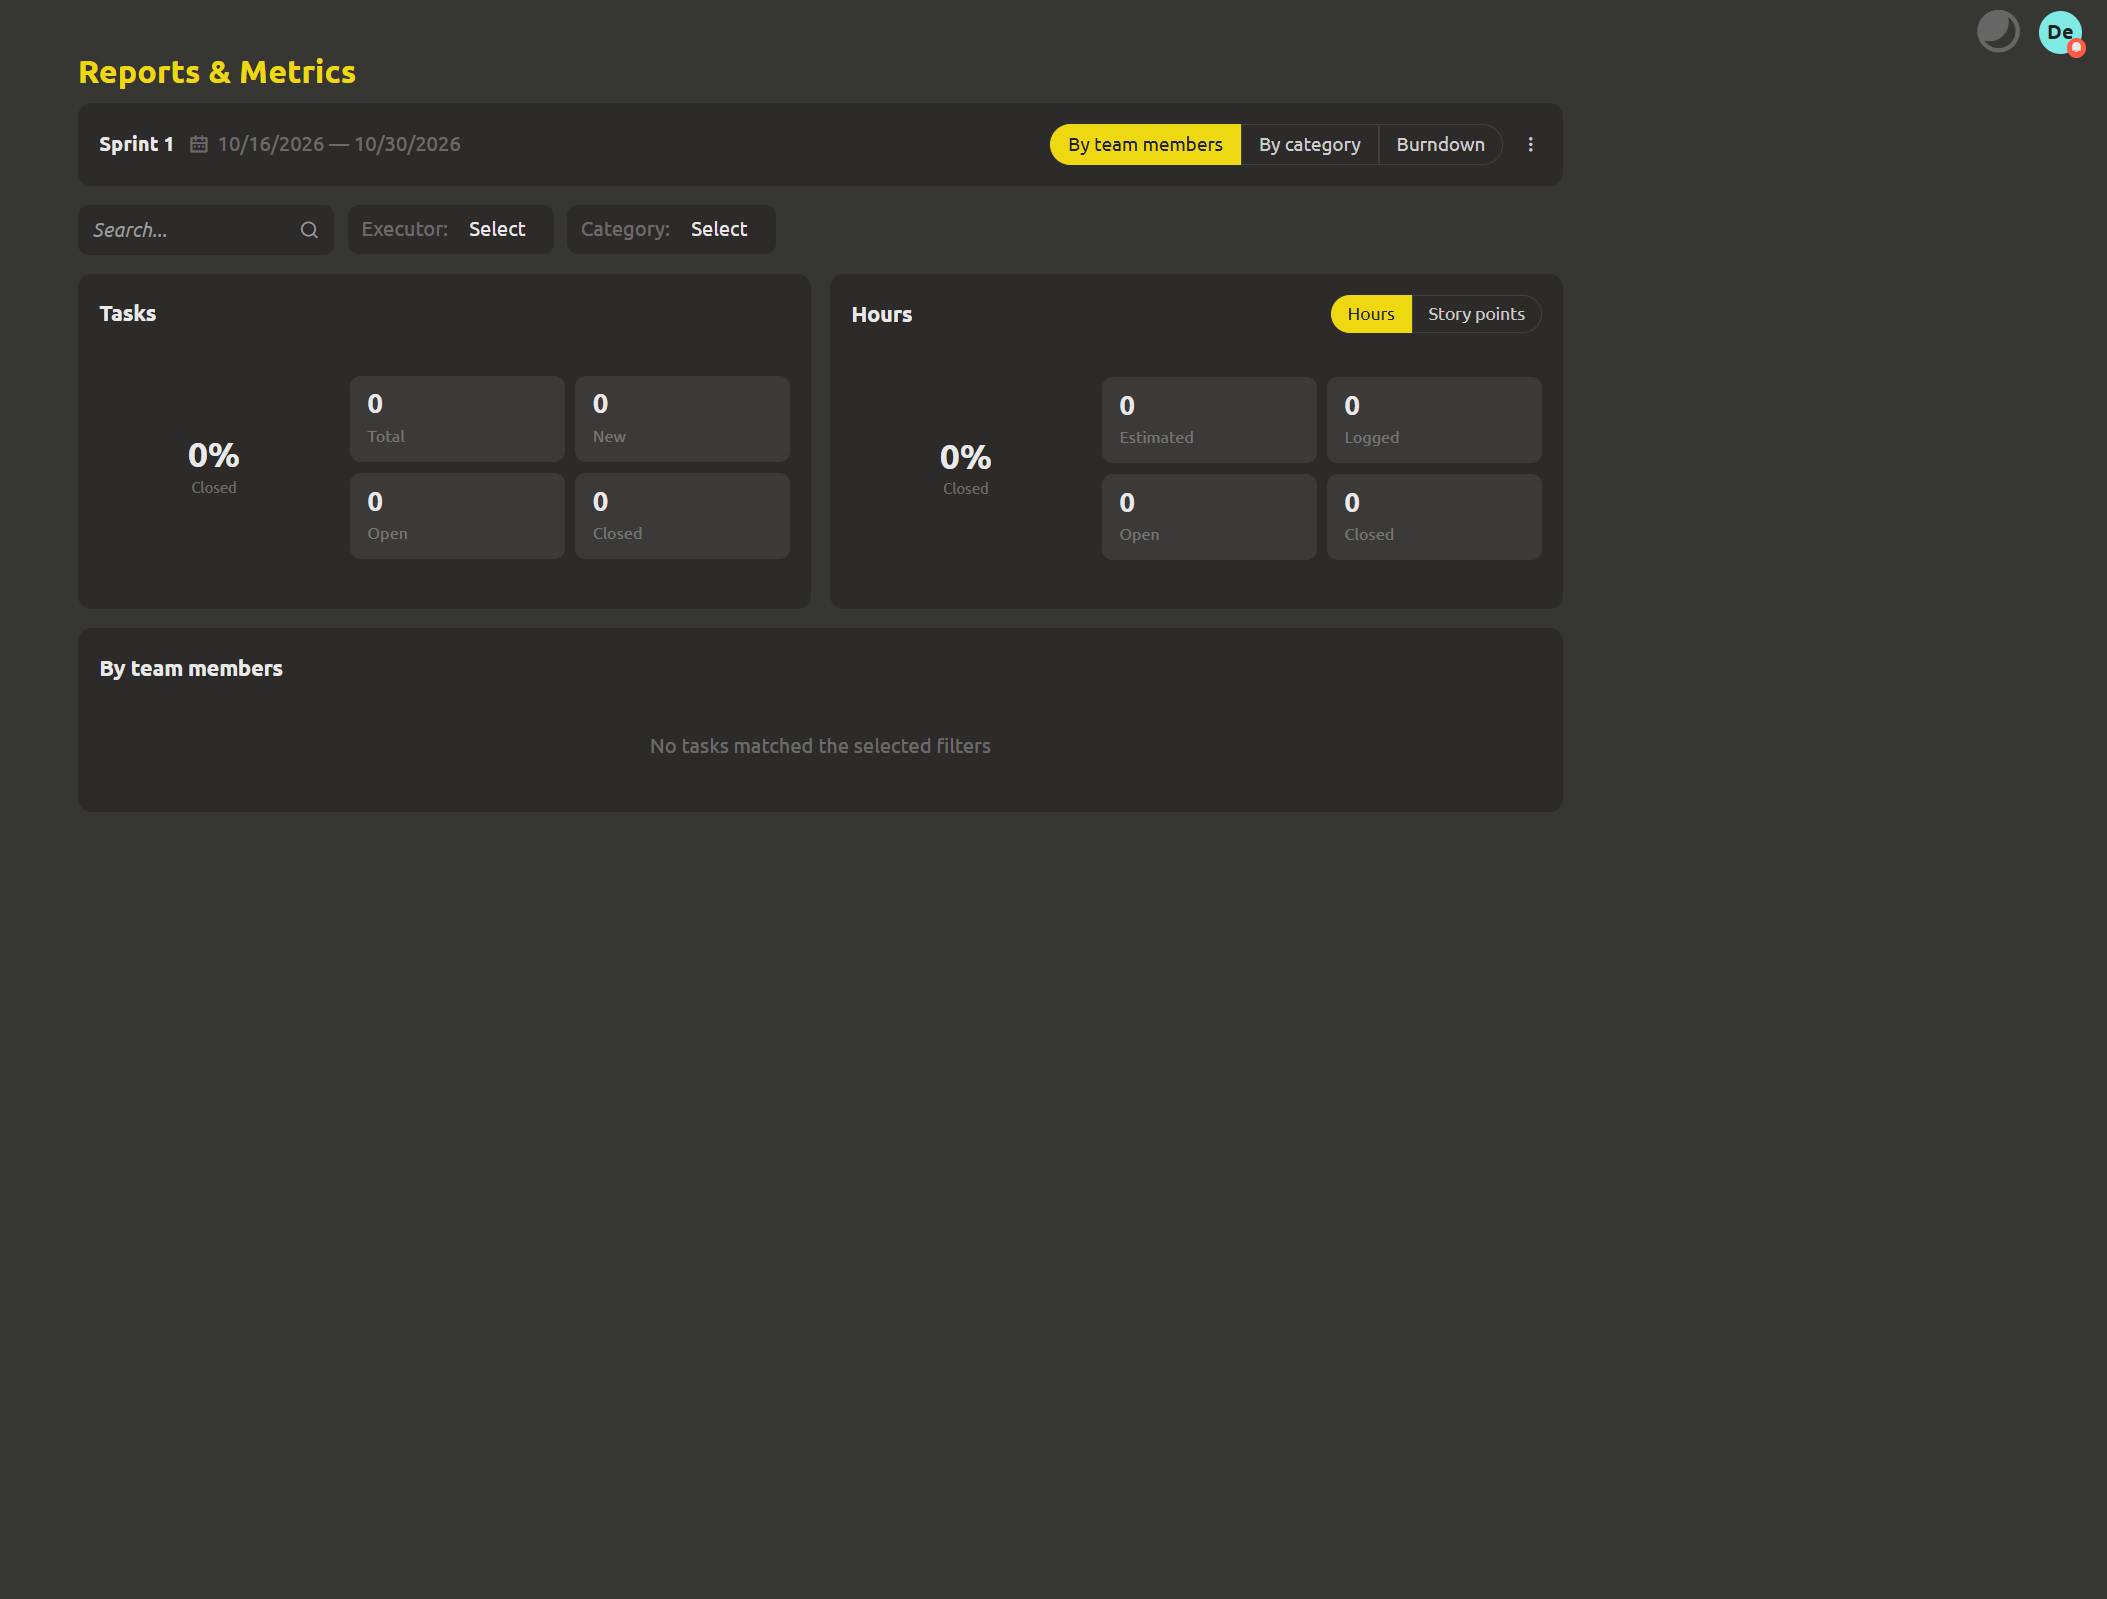This screenshot has width=2107, height=1599.
Task: Open the Category filter dropdown
Action: 671,229
